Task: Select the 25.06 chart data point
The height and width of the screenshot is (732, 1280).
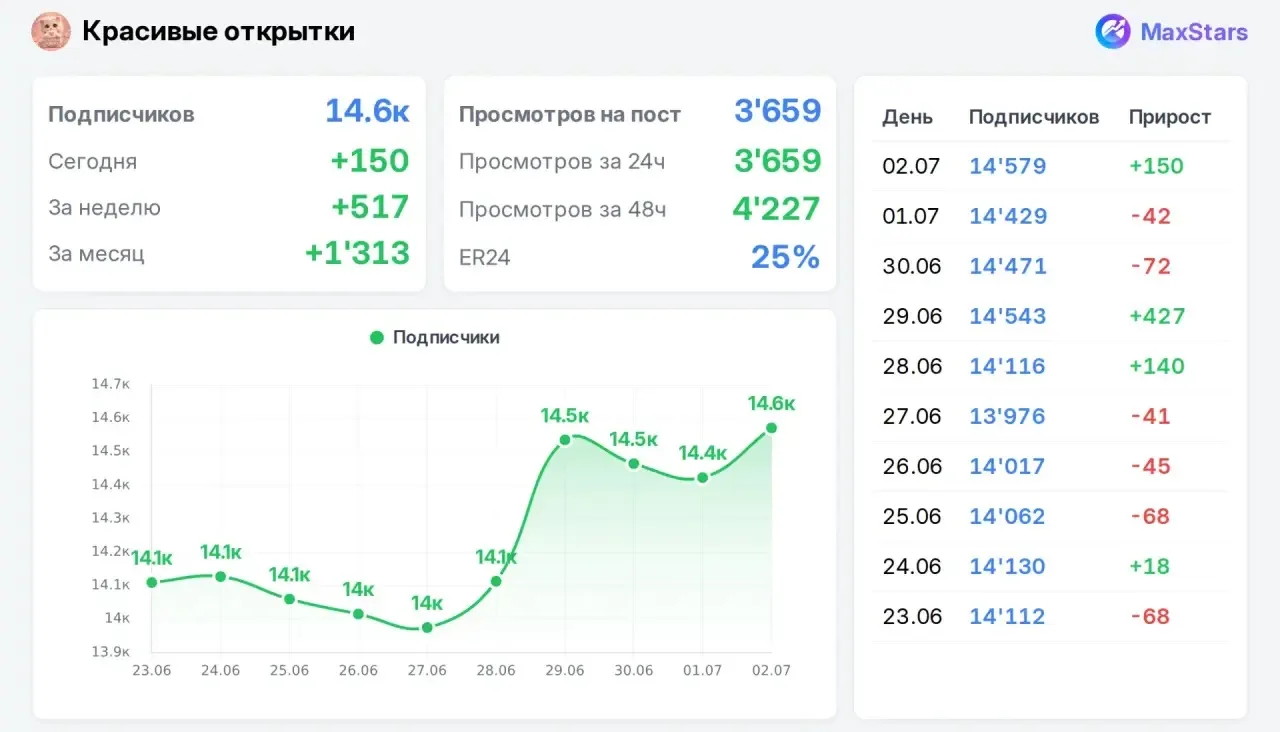Action: (289, 599)
